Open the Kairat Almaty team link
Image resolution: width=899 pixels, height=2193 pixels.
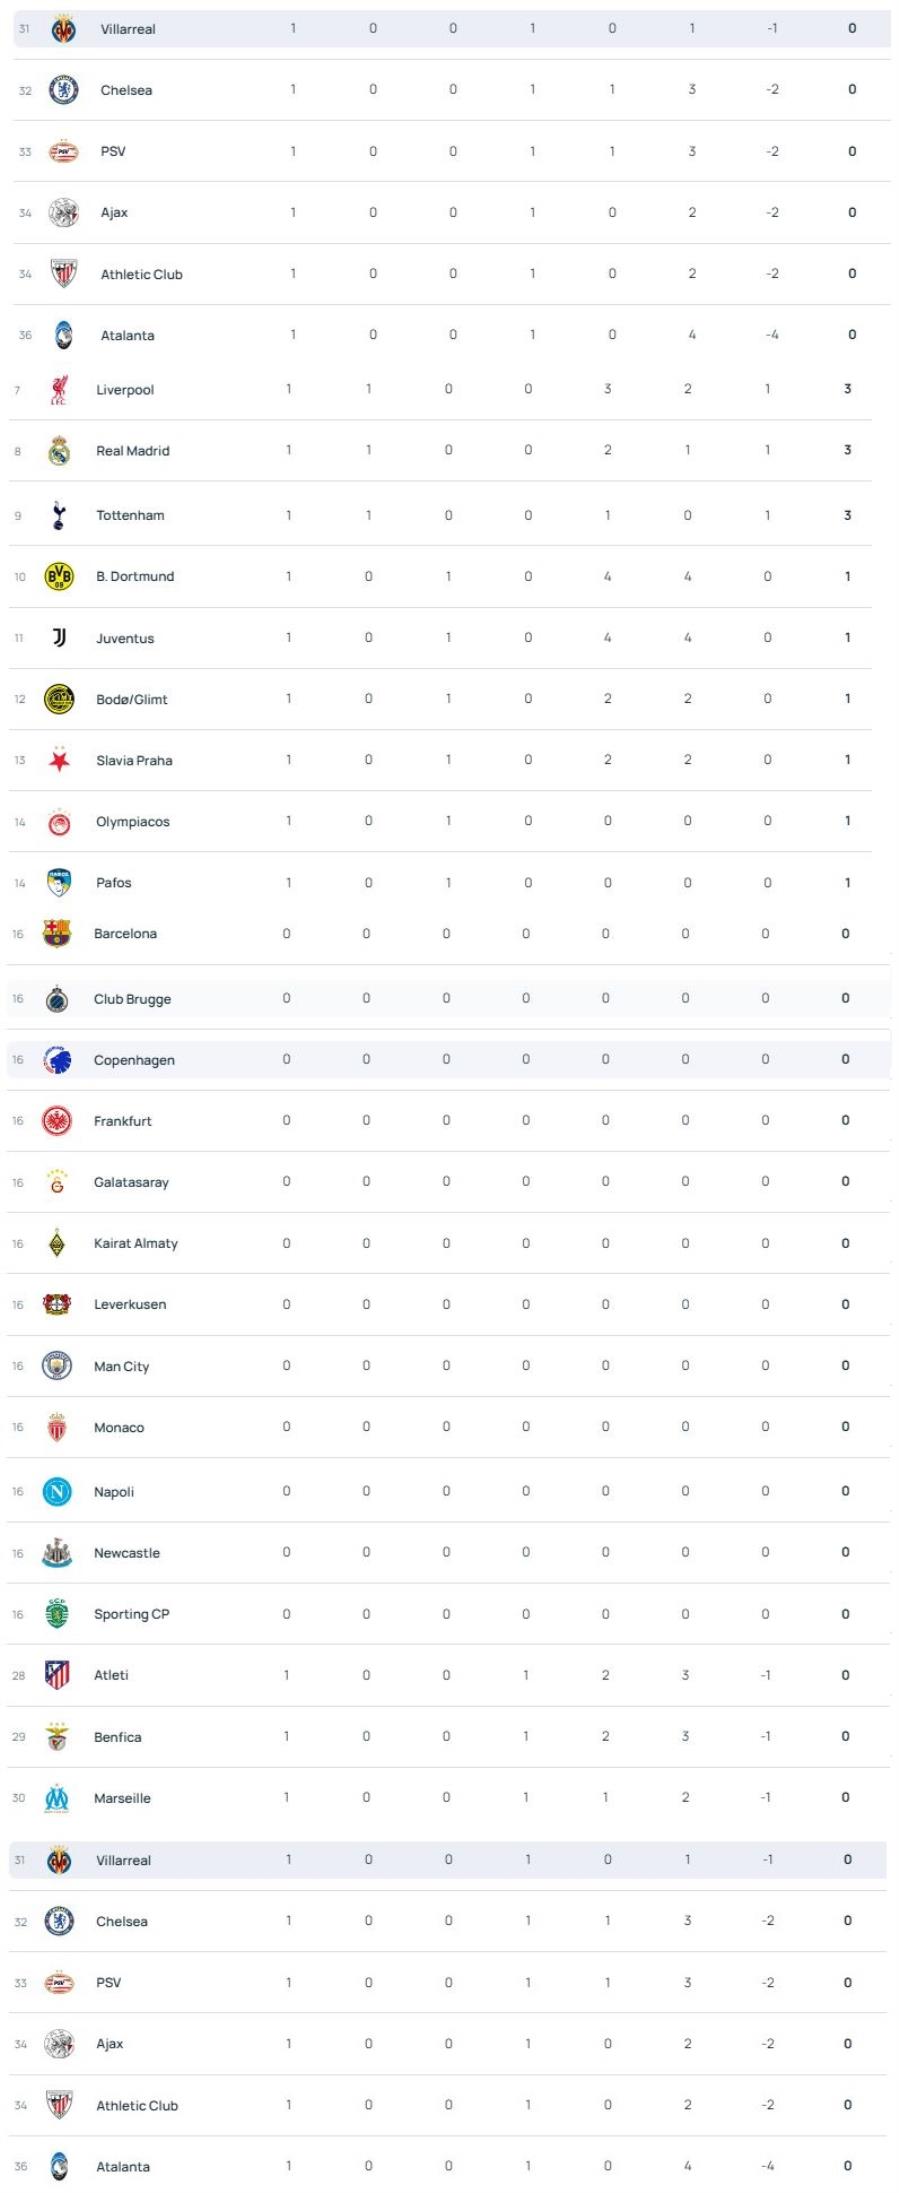coord(136,1244)
